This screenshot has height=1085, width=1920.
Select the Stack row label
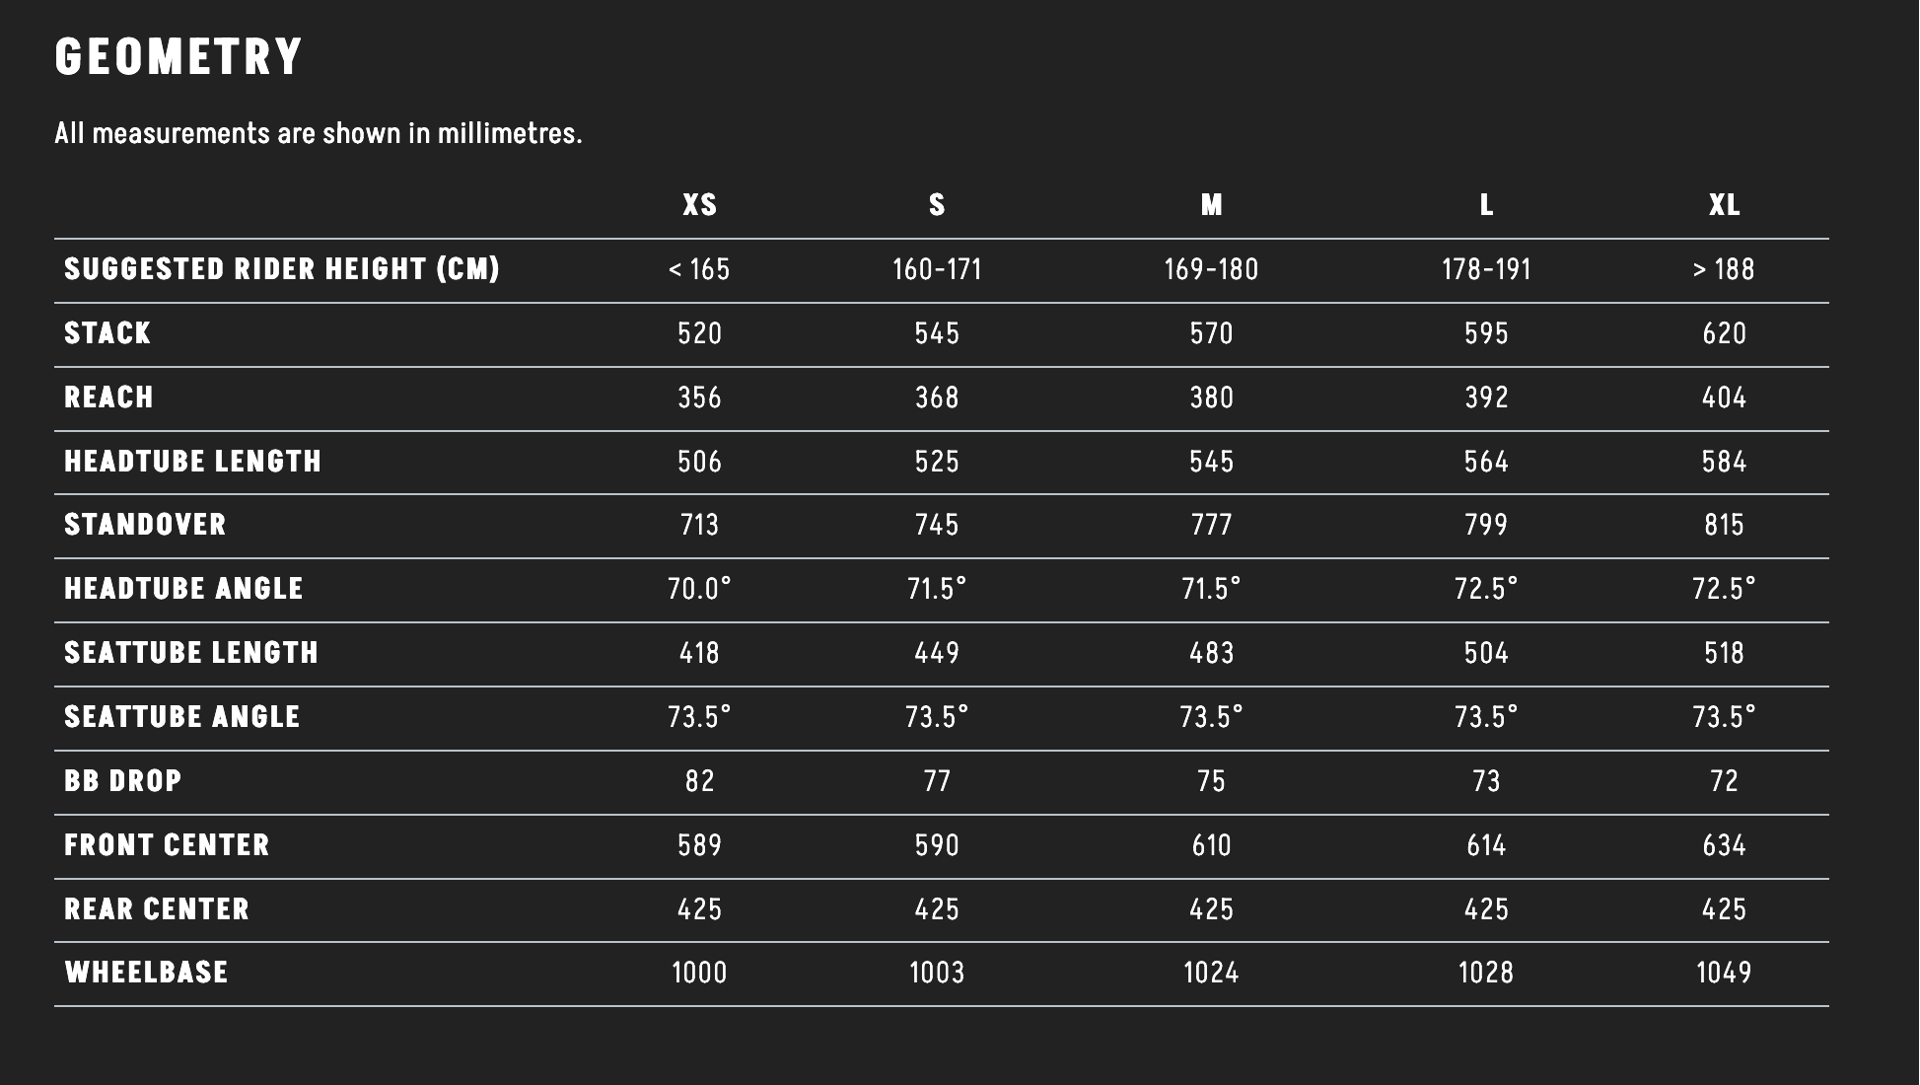pyautogui.click(x=108, y=333)
